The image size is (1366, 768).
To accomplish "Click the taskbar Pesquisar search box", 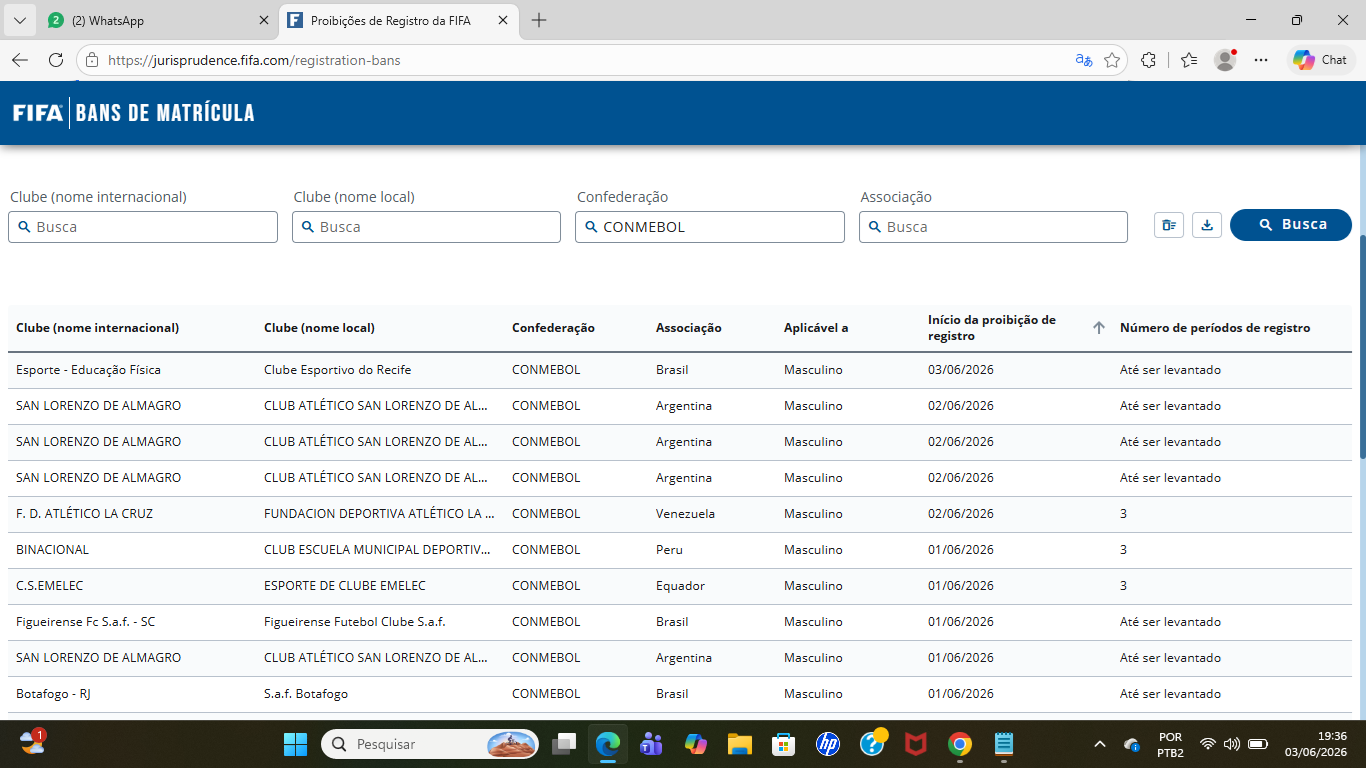I will (430, 744).
